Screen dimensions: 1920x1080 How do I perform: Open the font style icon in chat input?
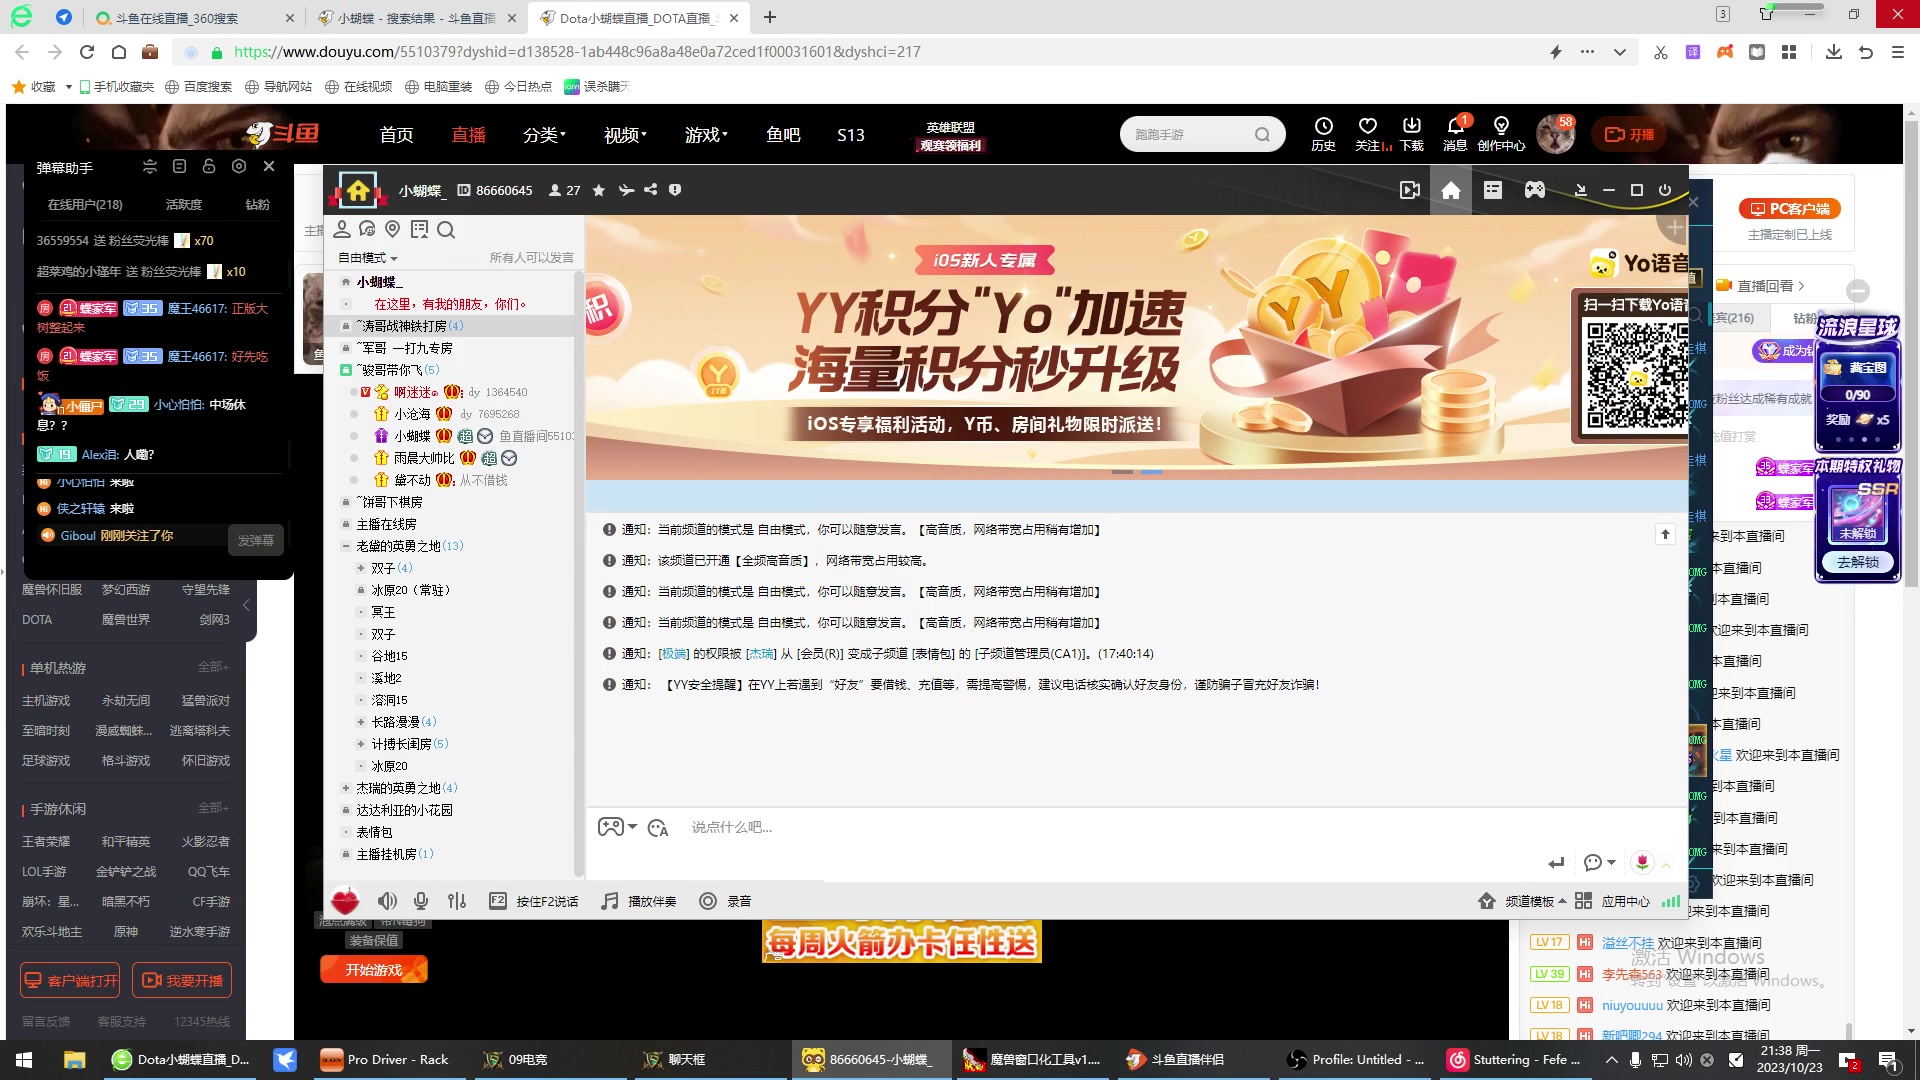(x=657, y=828)
